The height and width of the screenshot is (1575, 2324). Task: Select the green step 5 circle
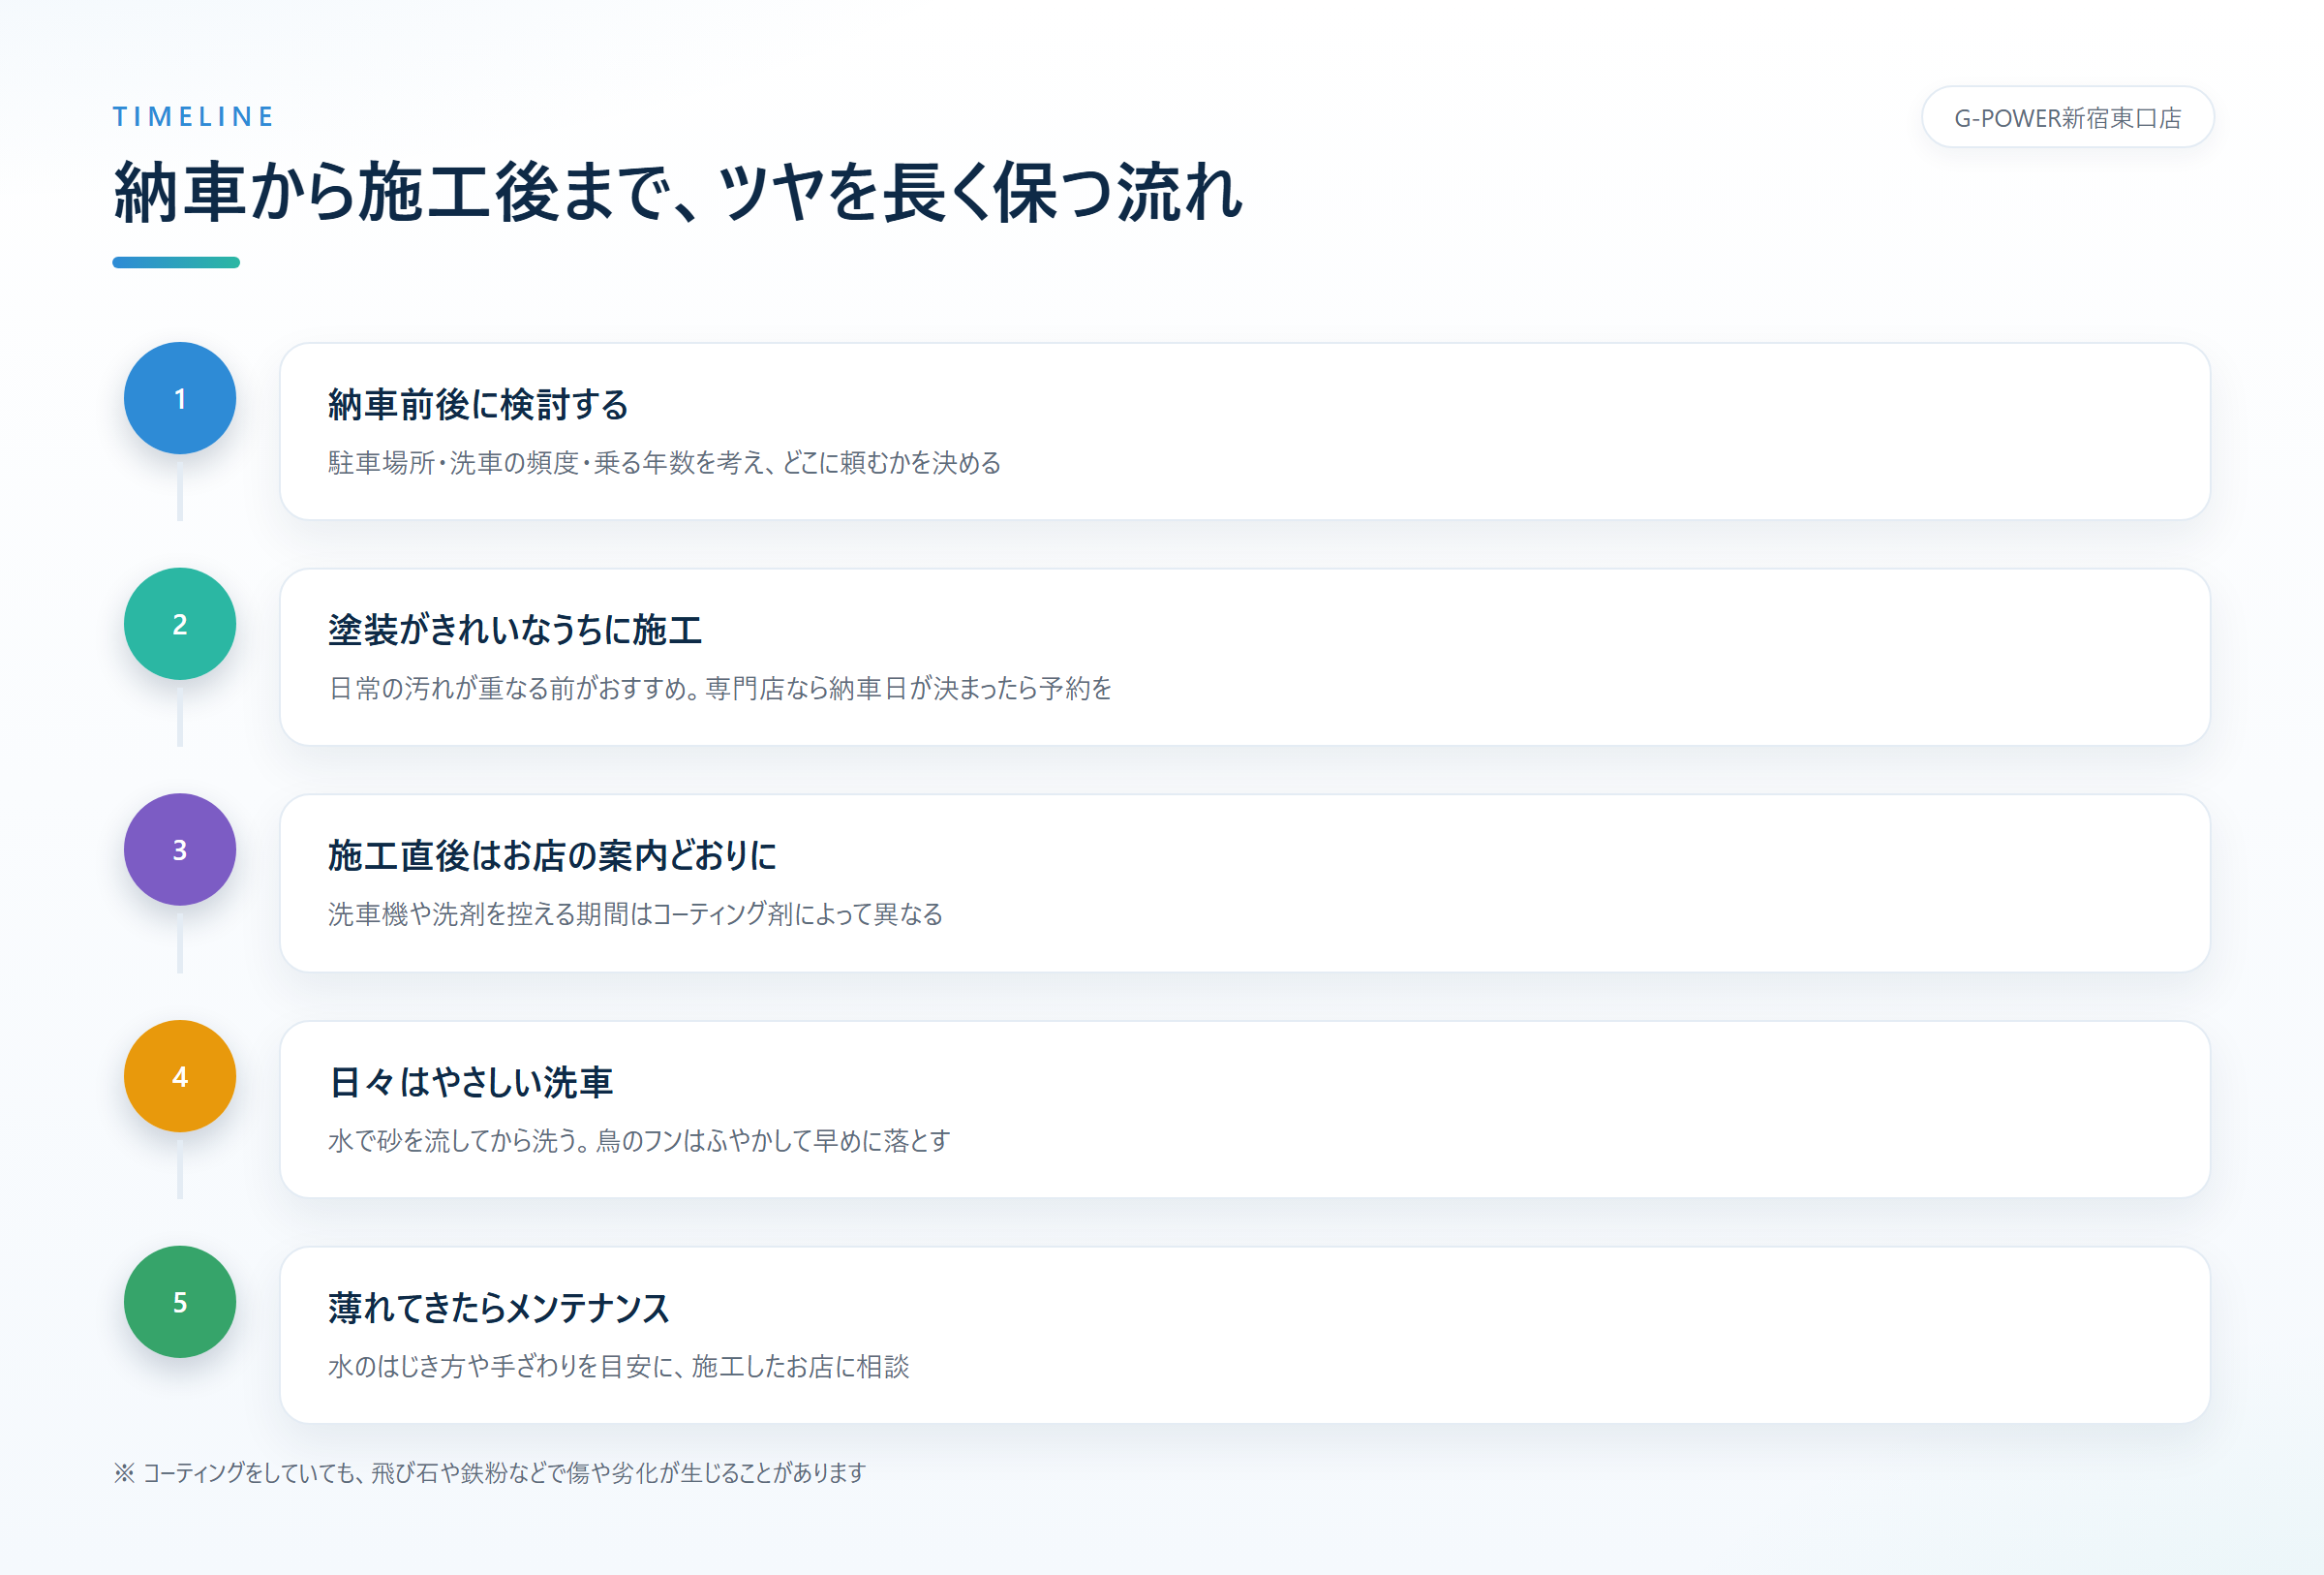click(x=180, y=1302)
